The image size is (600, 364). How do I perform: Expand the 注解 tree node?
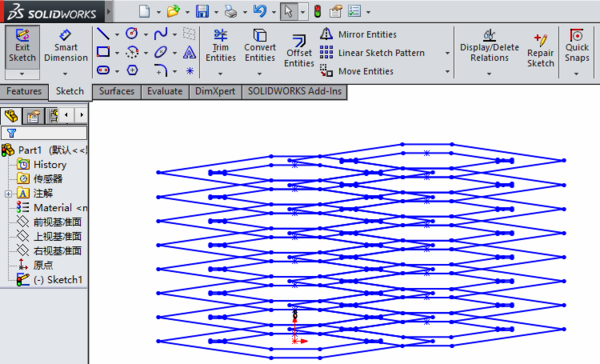point(8,194)
